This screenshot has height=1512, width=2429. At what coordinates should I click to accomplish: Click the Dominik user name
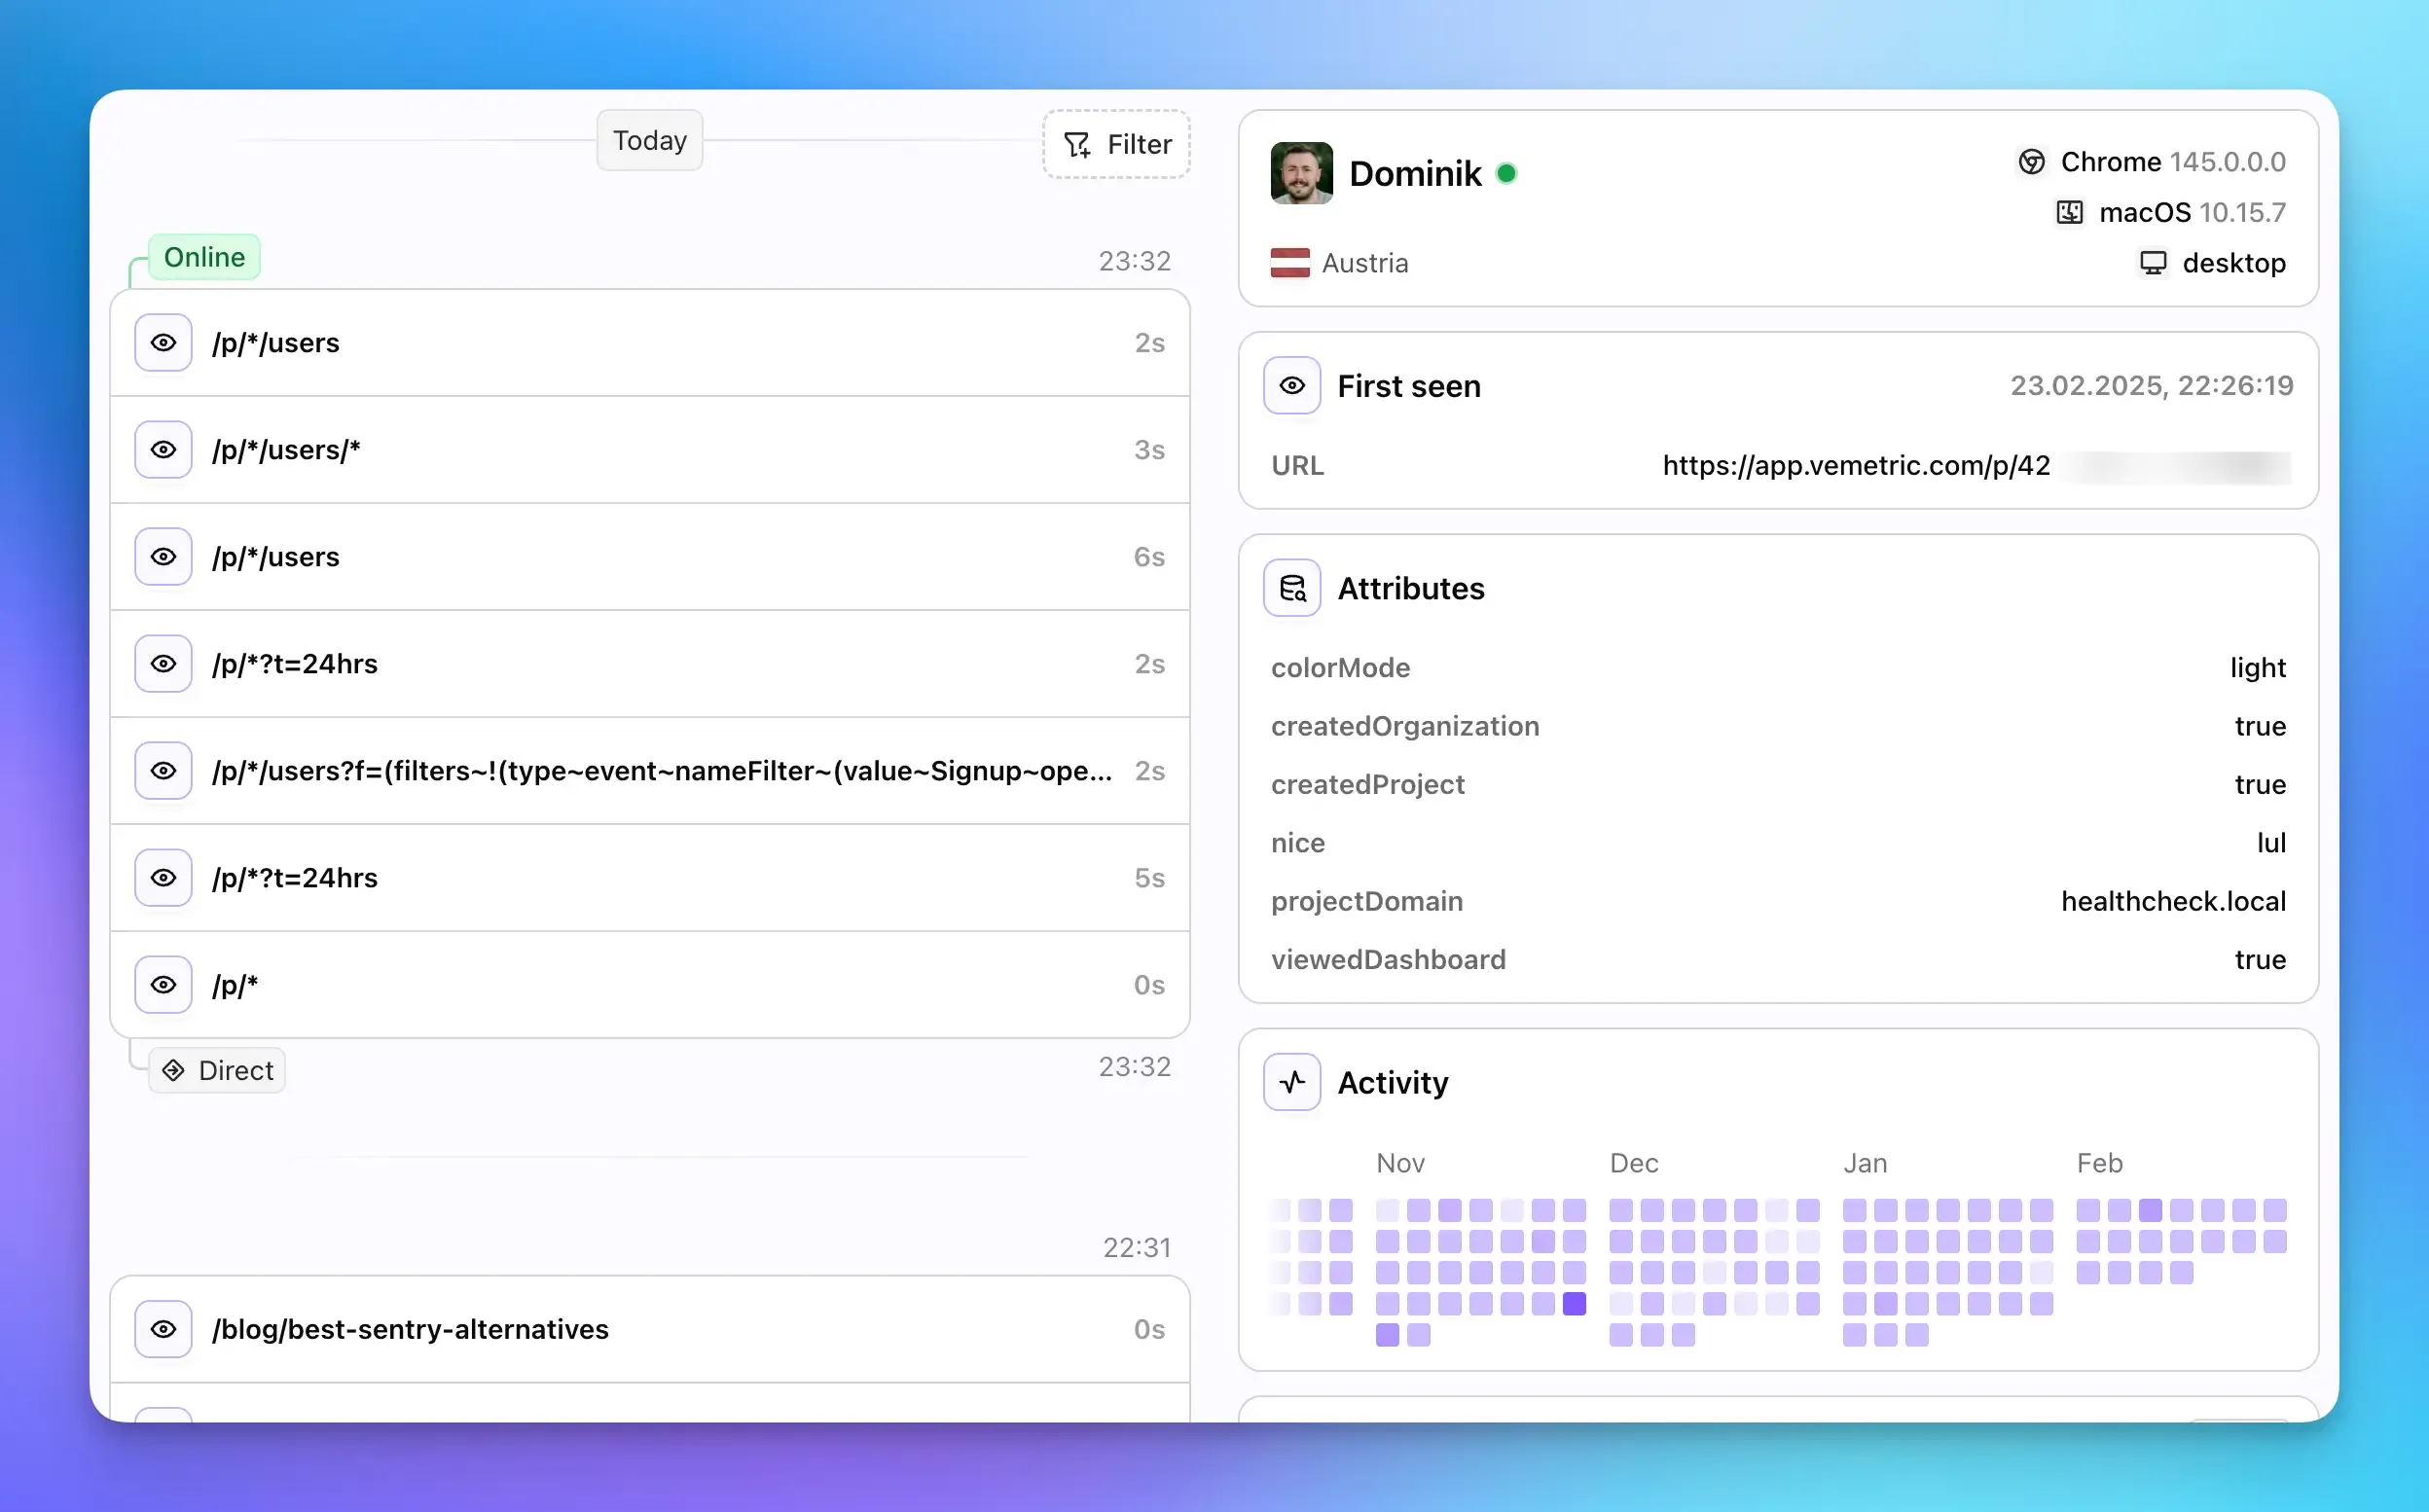coord(1415,172)
